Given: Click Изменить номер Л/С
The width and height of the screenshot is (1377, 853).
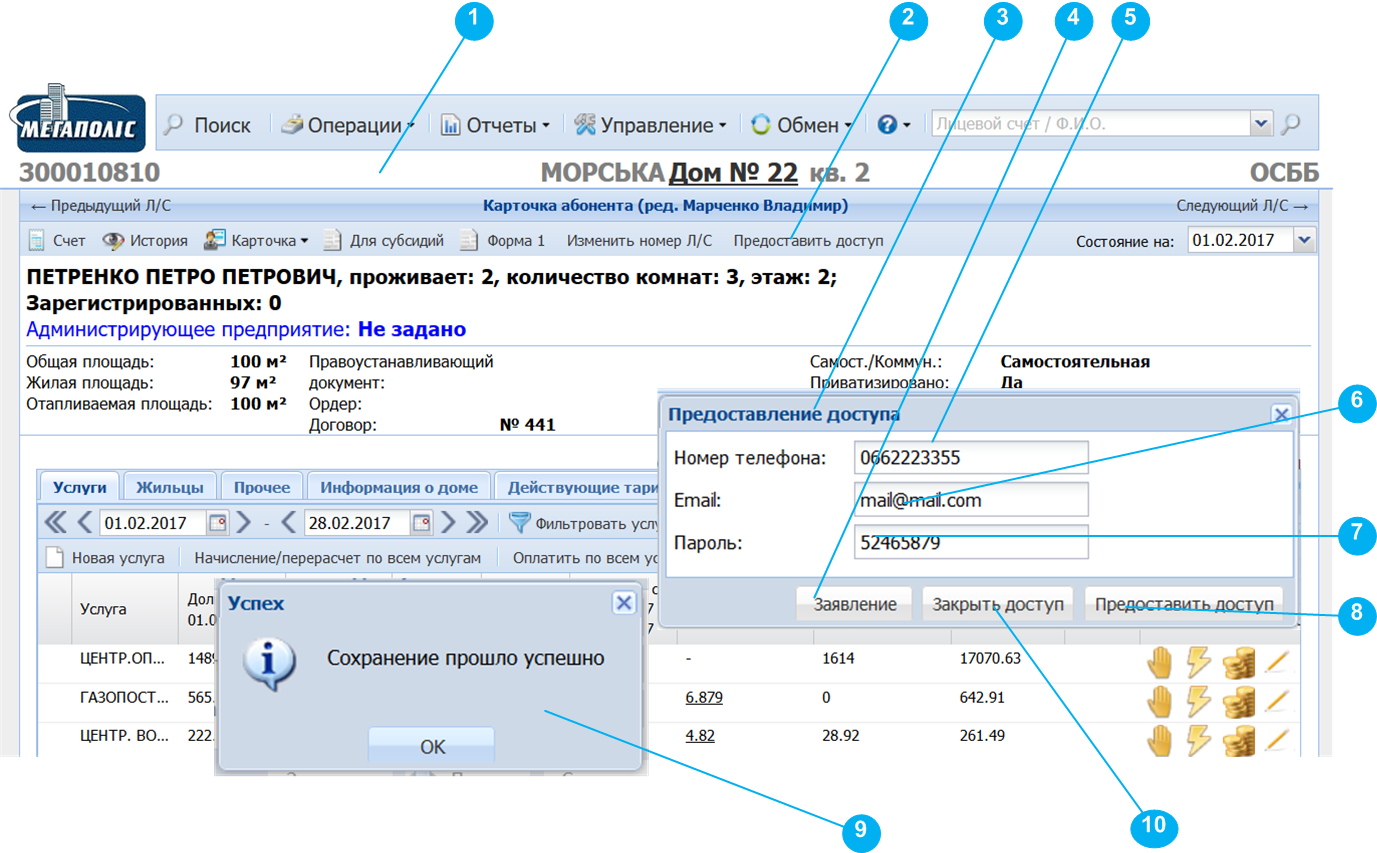Looking at the screenshot, I should (x=639, y=241).
